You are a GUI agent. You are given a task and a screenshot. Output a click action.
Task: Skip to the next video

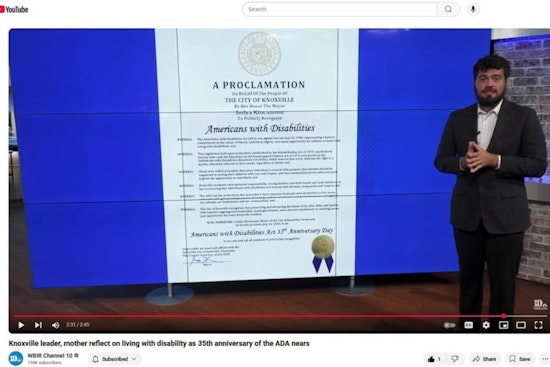(38, 325)
